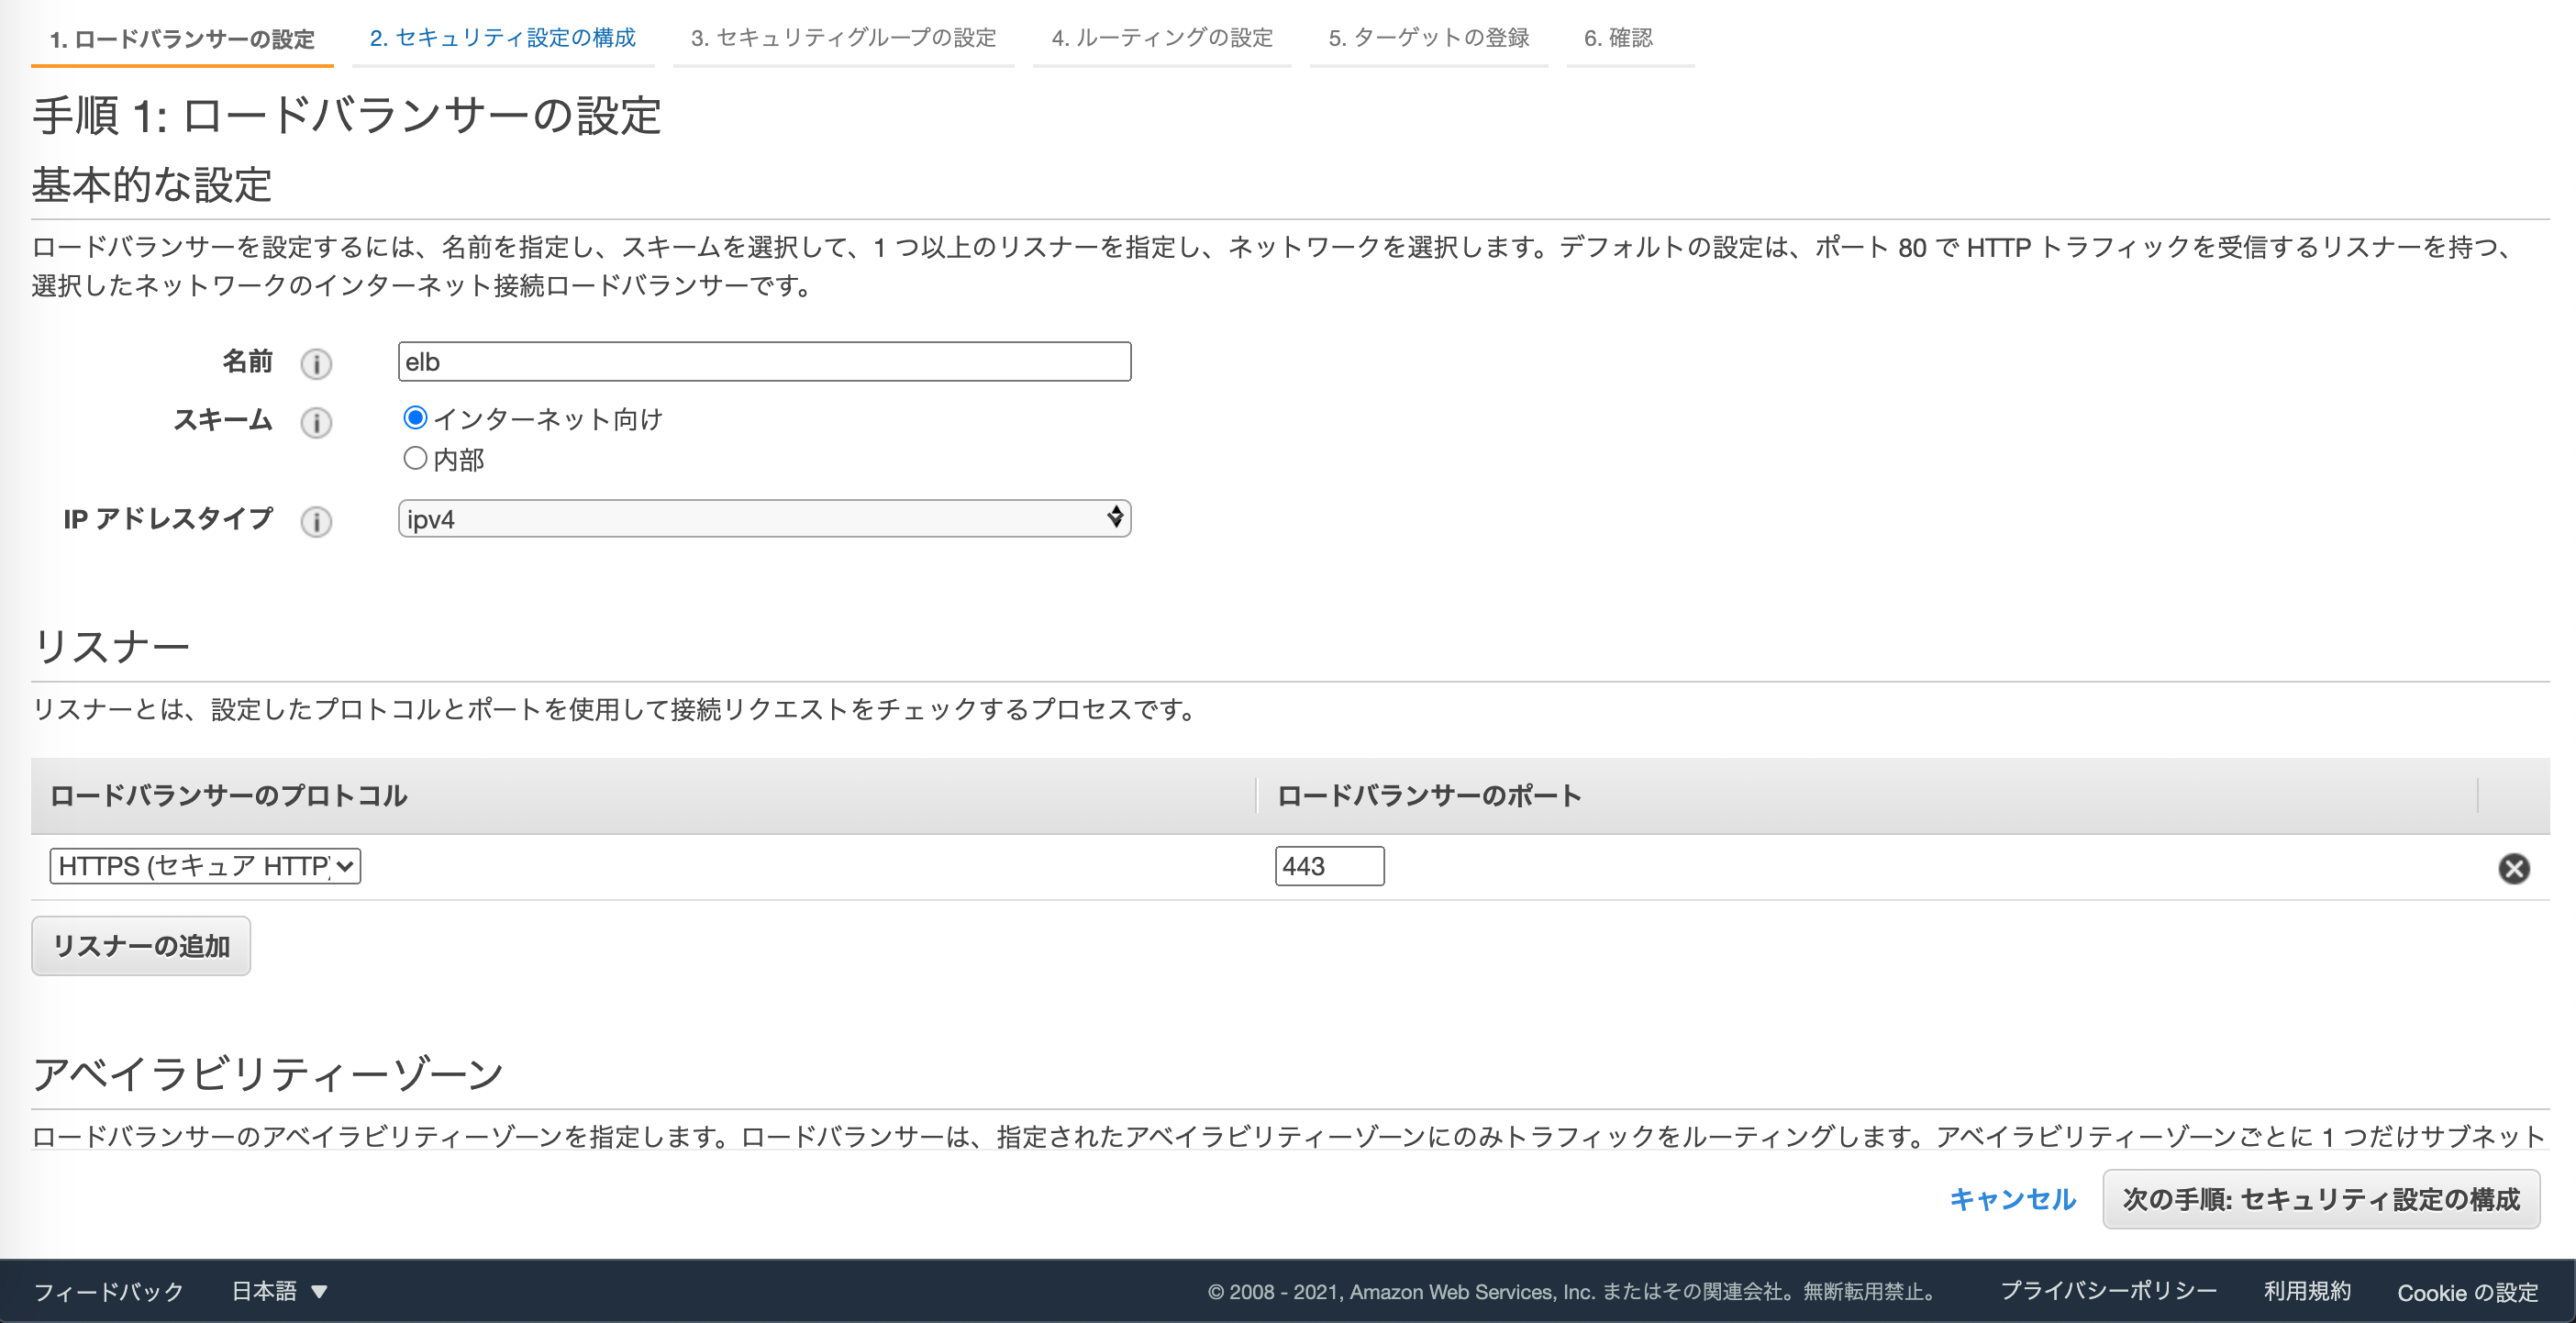
Task: Select 内部 scheme radio button
Action: (415, 459)
